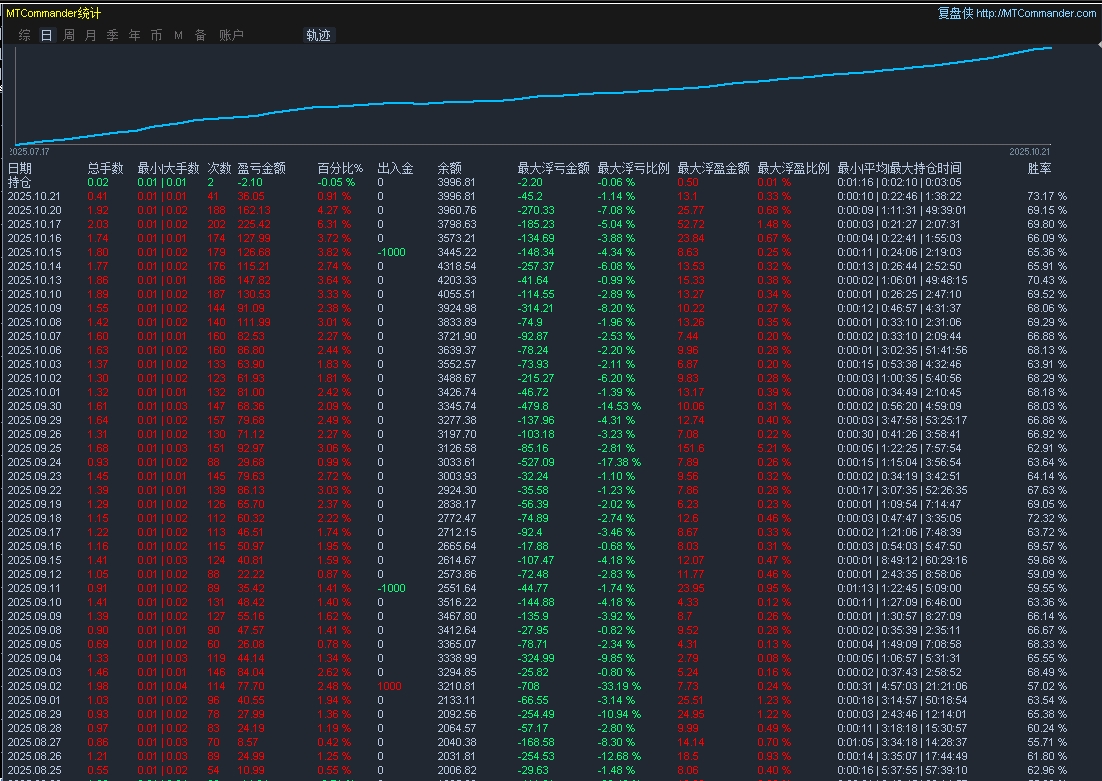
Task: Toggle the 轨迹 track button
Action: coord(318,35)
